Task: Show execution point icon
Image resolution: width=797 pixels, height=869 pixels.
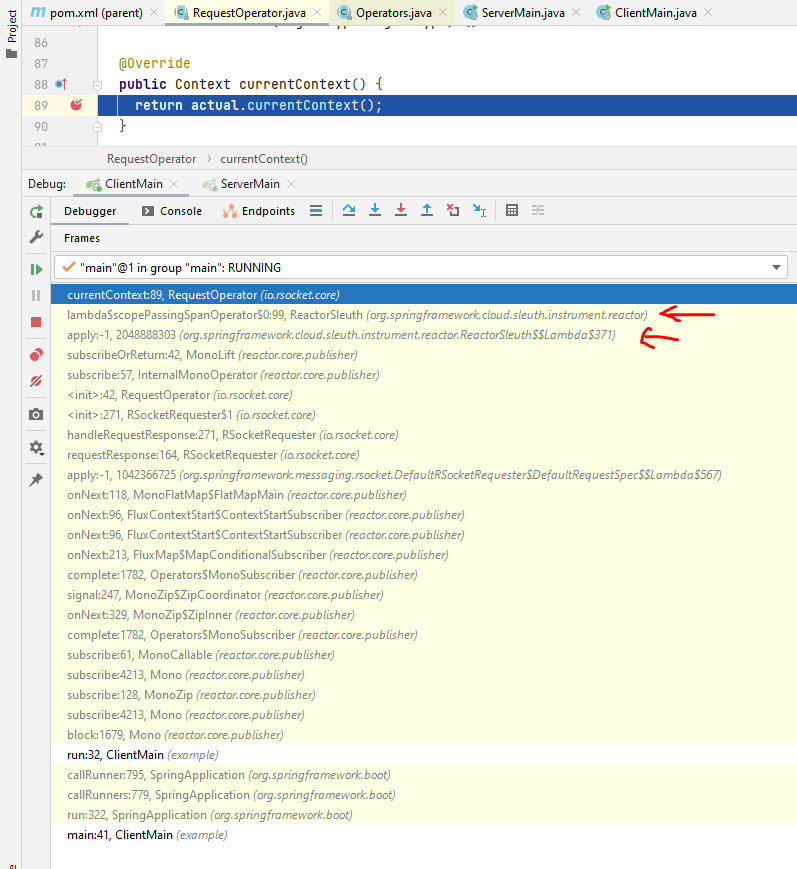Action: [316, 211]
